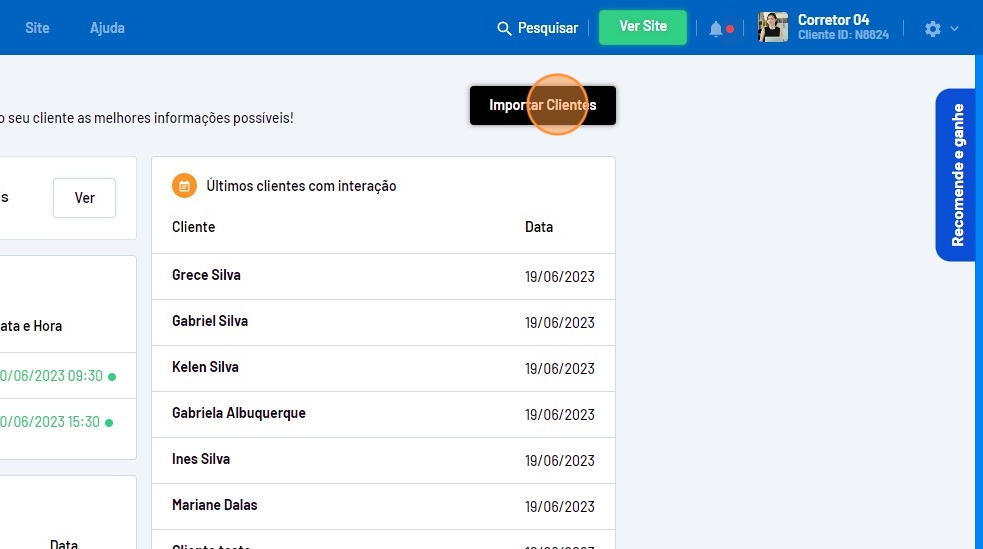Viewport: 983px width, 549px height.
Task: Open client Ines Silva
Action: pos(201,459)
